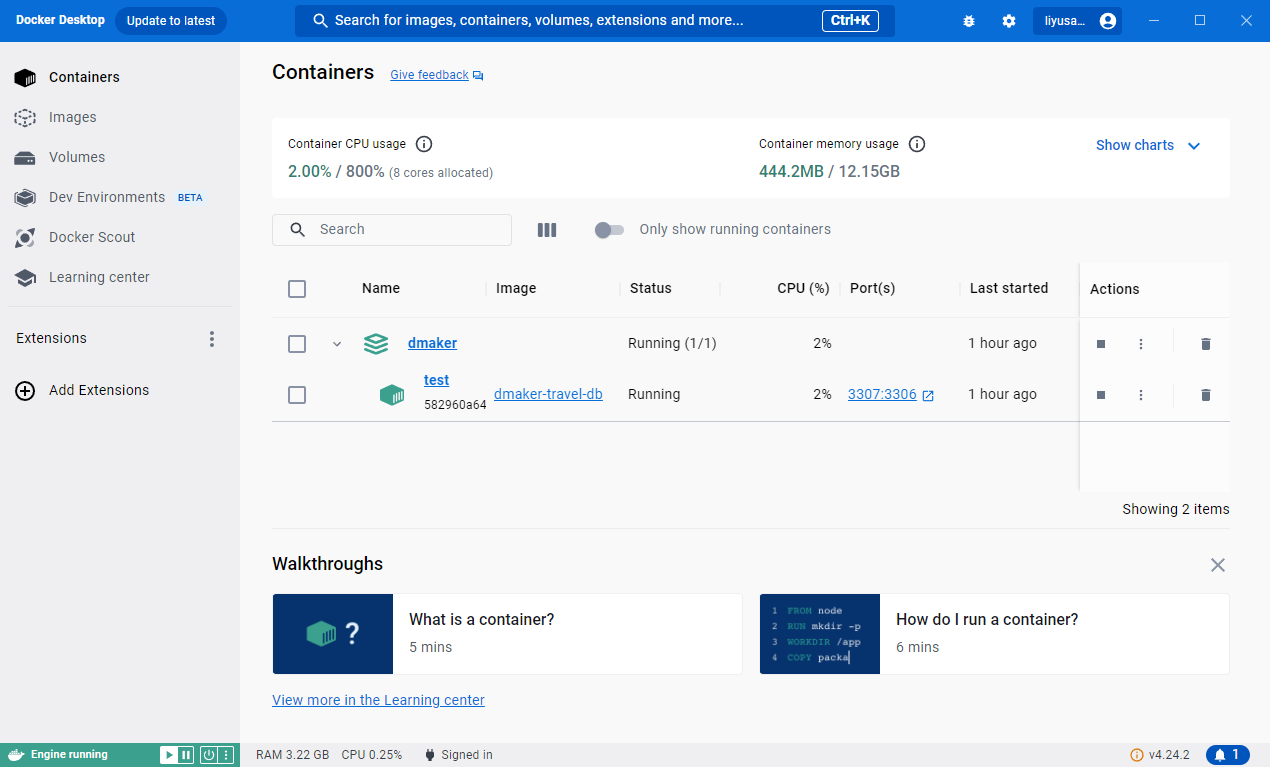Open more actions for test container
This screenshot has height=767, width=1270.
(1141, 395)
